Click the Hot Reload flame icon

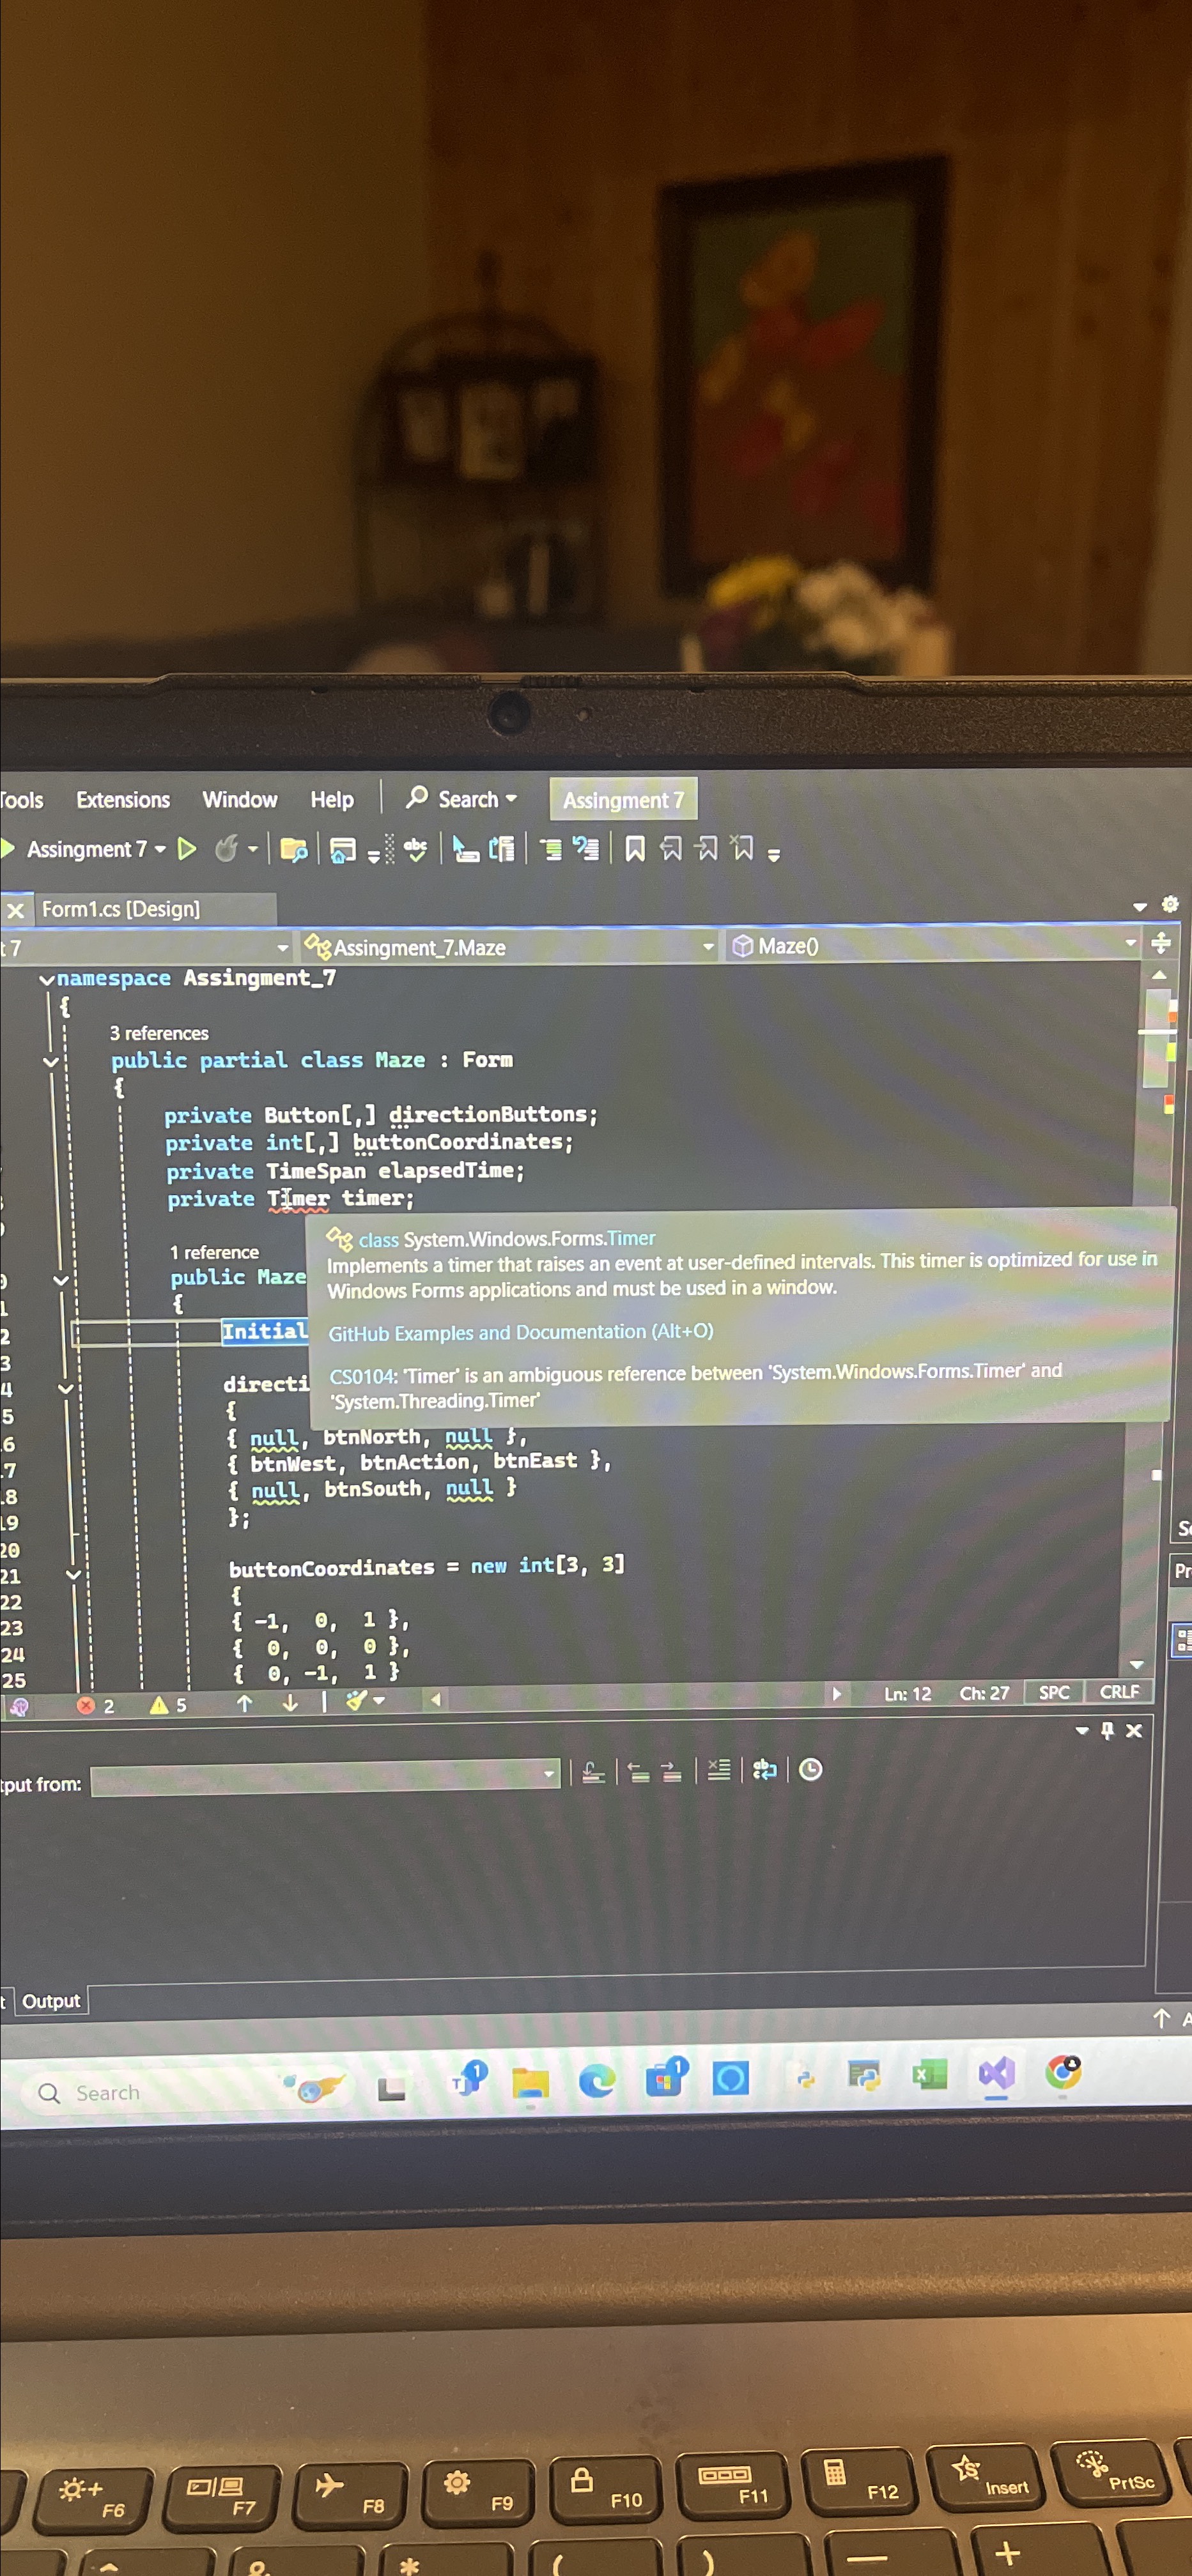coord(227,849)
